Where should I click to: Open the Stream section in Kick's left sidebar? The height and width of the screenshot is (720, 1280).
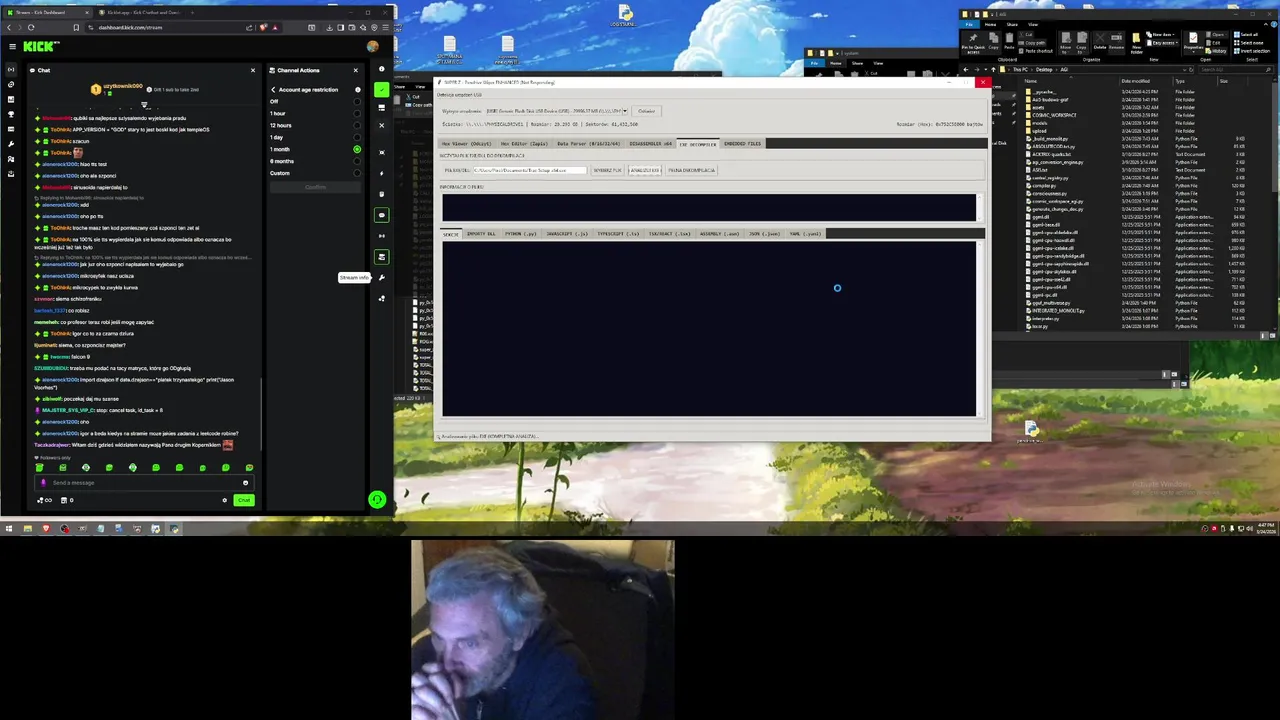(11, 69)
